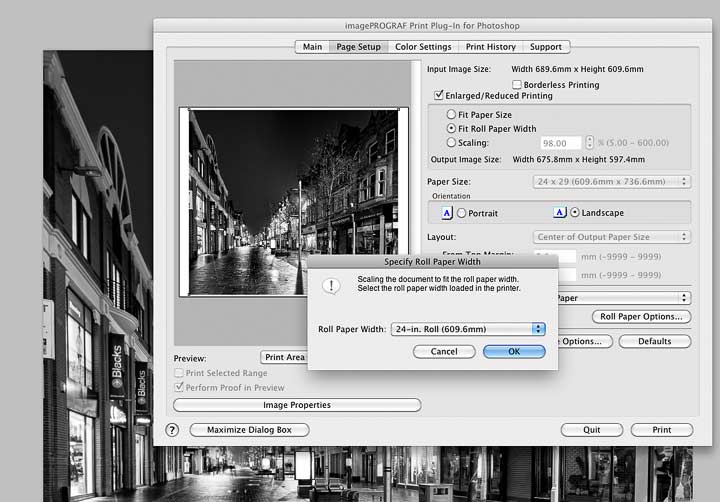Click the Scaling percentage stepper arrows
This screenshot has height=502, width=720.
589,142
